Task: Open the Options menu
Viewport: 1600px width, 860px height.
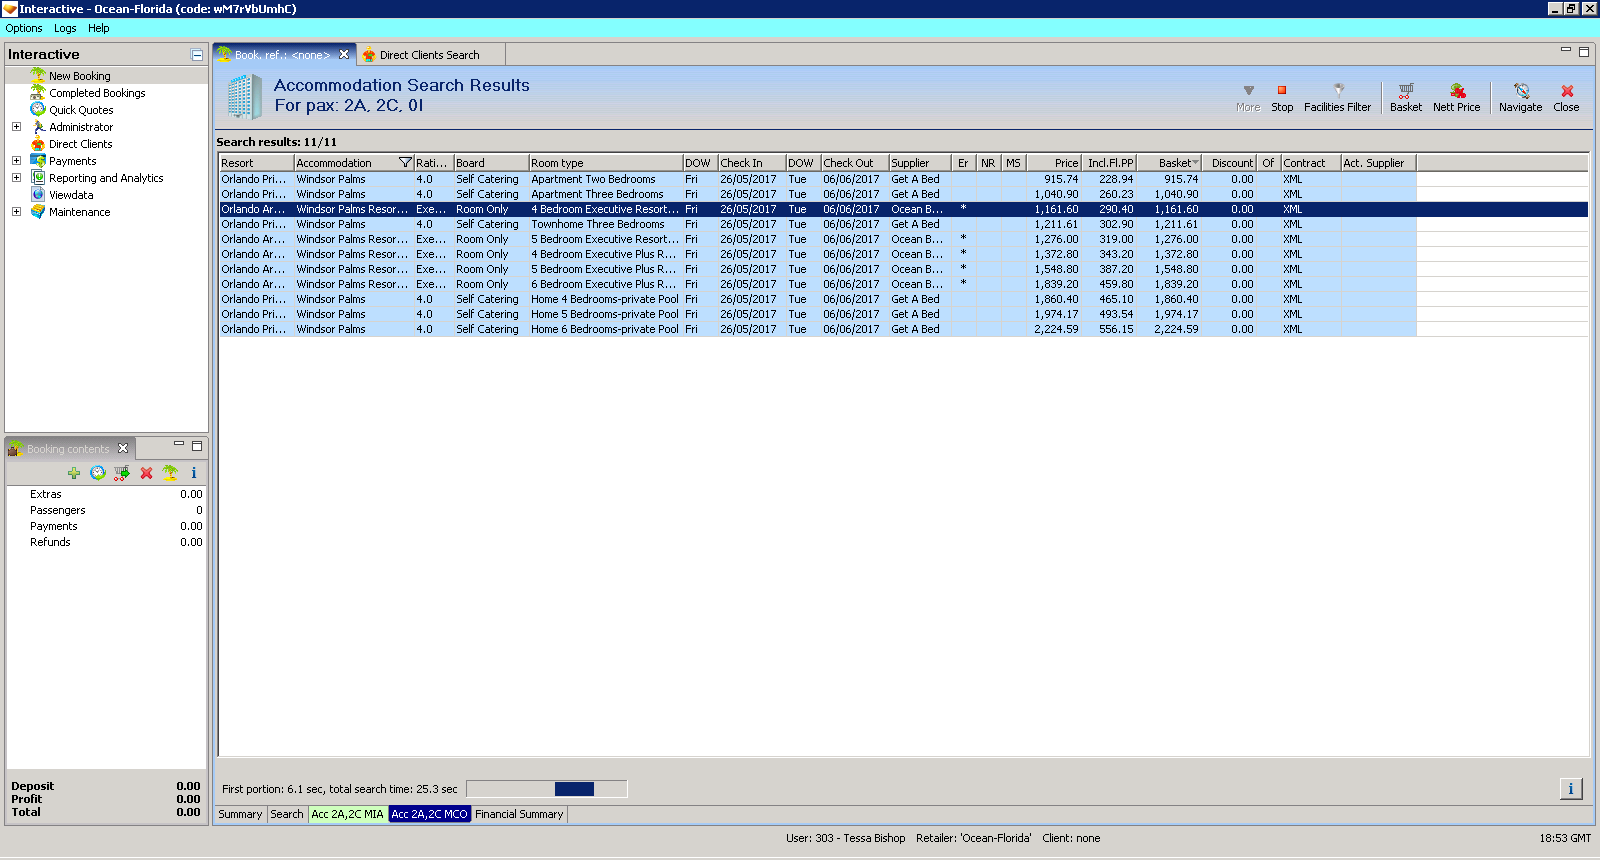Action: [x=24, y=28]
